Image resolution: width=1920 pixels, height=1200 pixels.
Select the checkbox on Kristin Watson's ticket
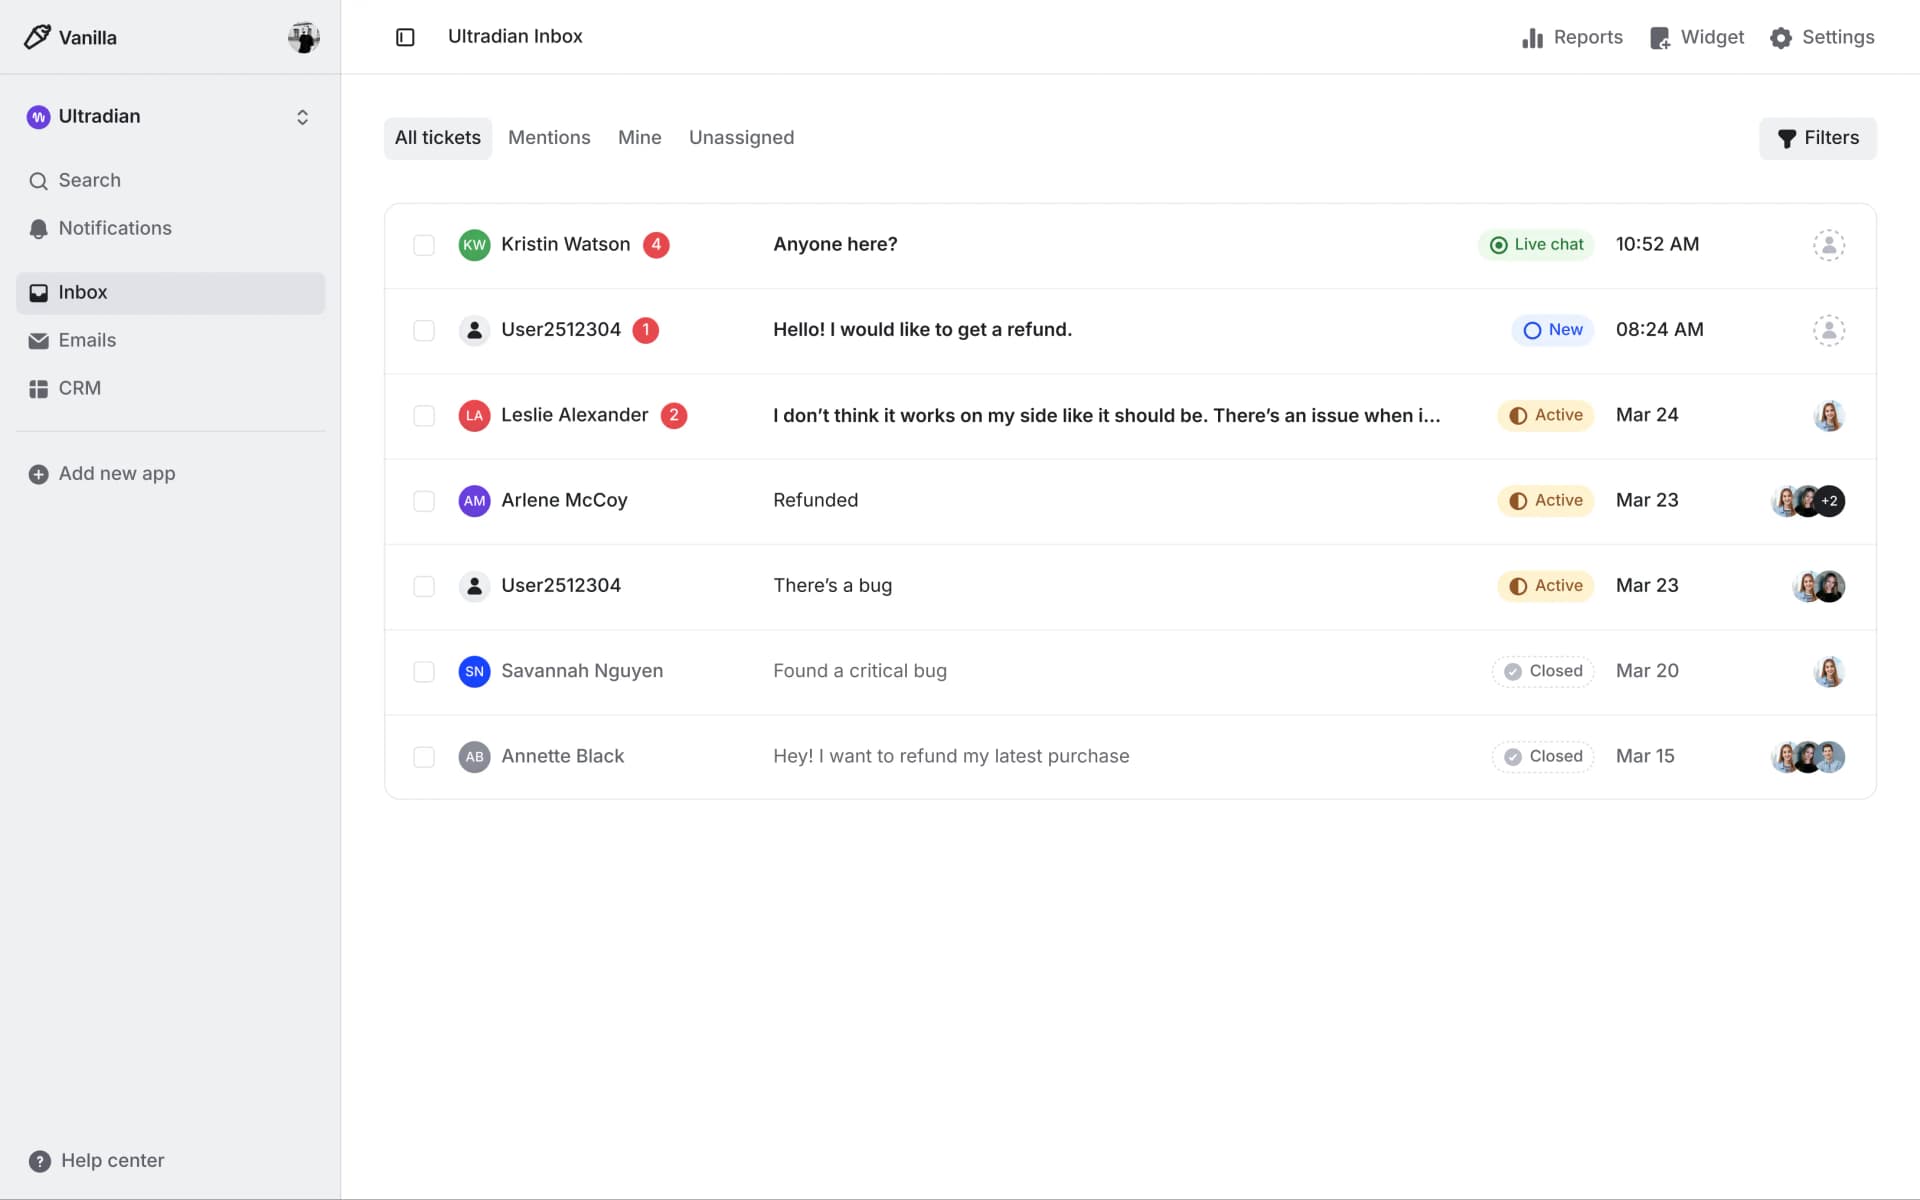[424, 245]
